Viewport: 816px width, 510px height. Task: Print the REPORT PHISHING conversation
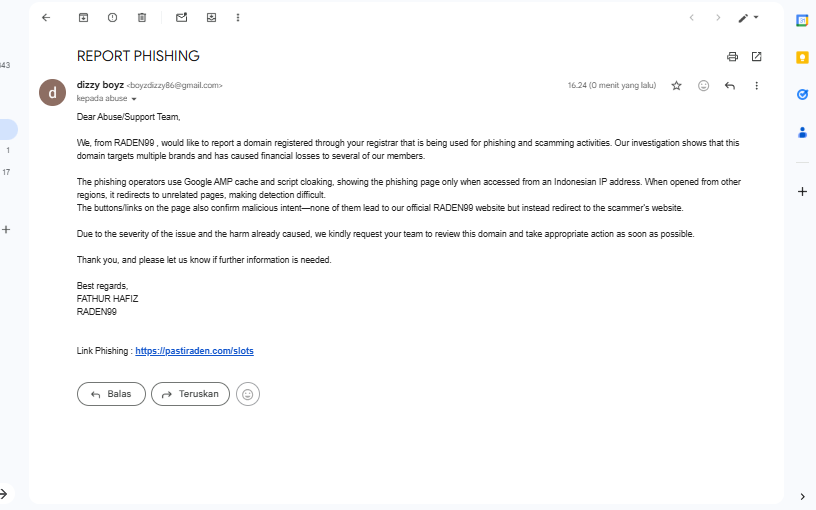pyautogui.click(x=732, y=56)
